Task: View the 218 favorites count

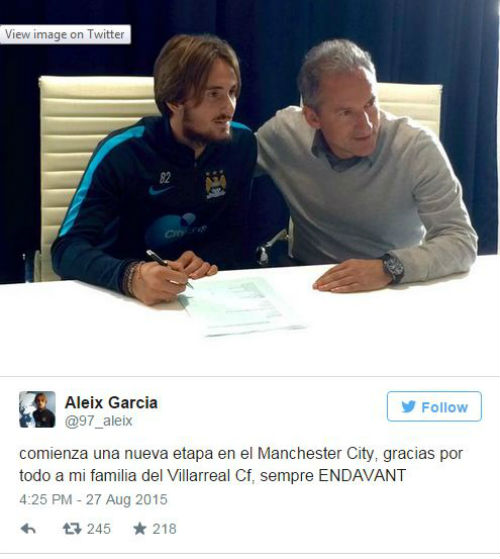Action: click(164, 529)
